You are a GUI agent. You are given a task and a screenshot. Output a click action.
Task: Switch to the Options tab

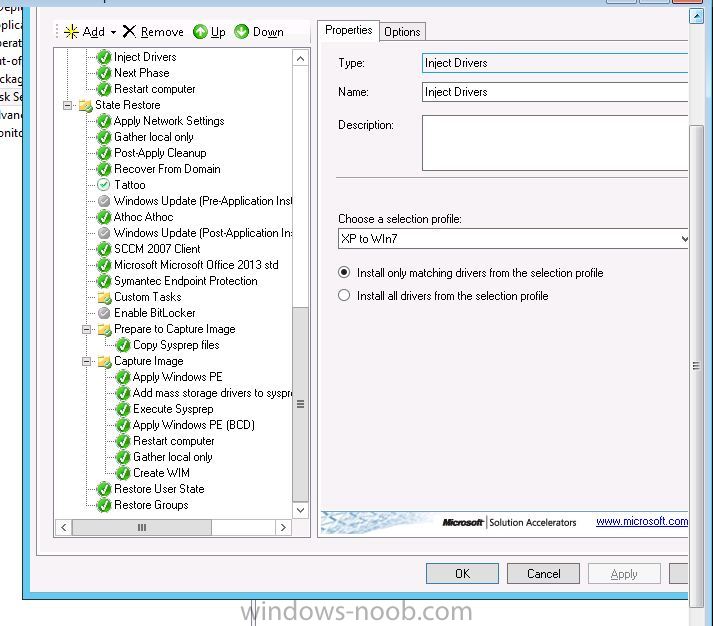402,32
